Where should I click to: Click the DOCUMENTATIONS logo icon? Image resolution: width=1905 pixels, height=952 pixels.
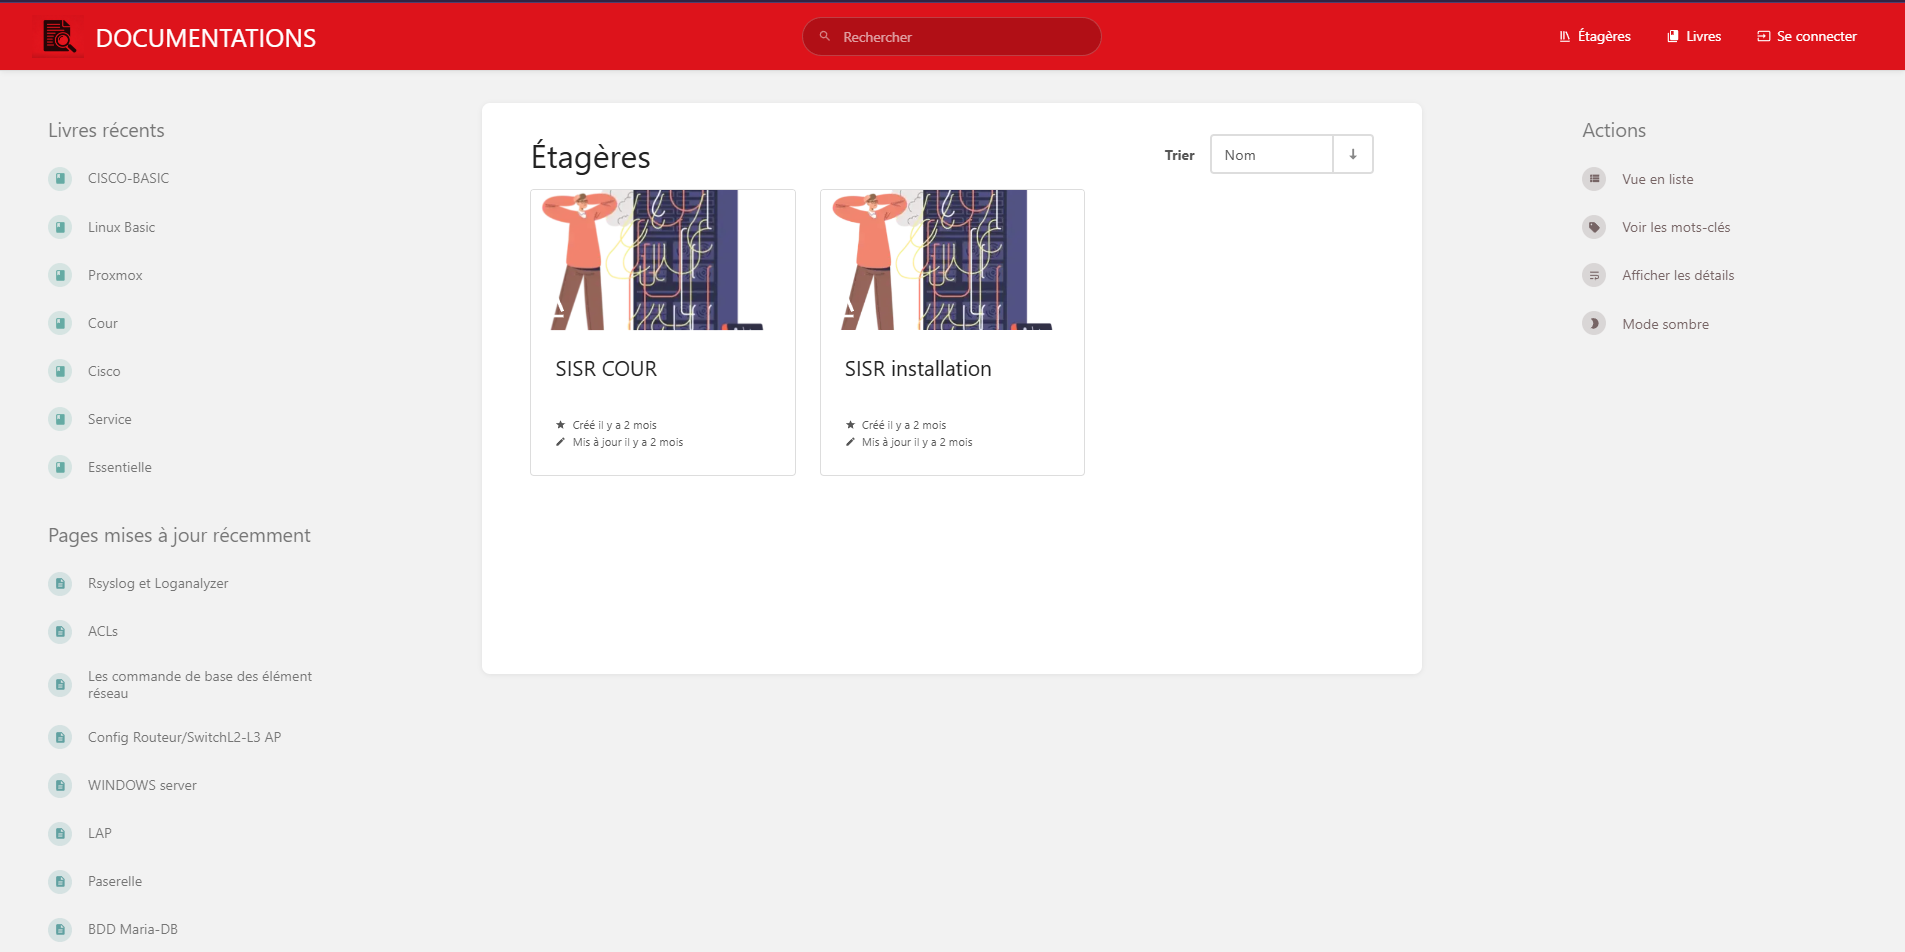[59, 37]
